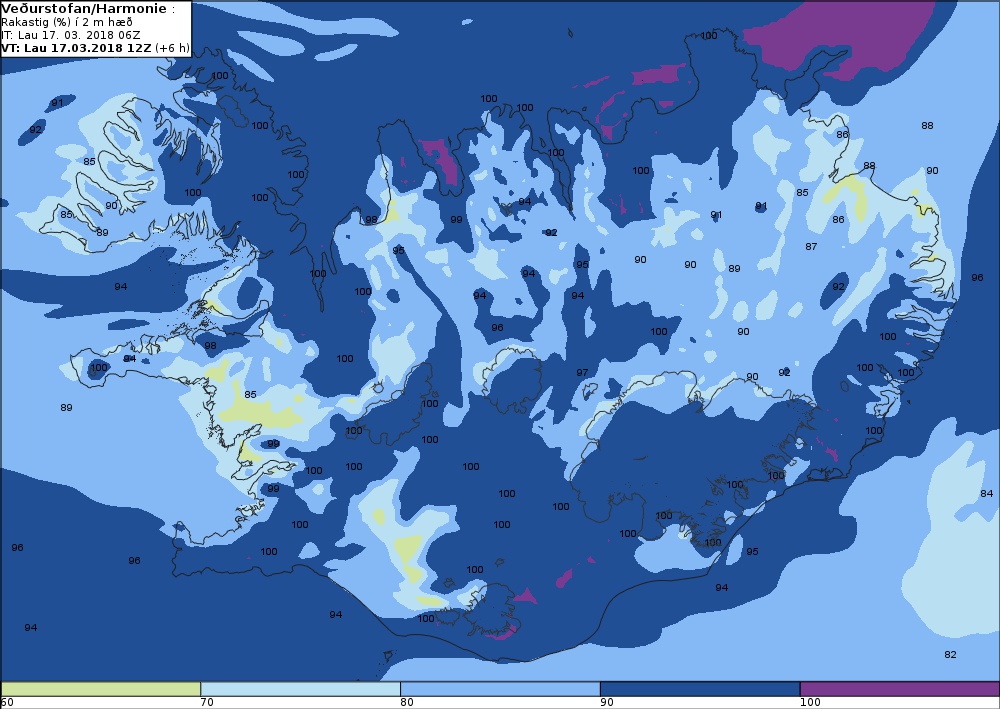Click the legend scale label '60'
Screen dimensions: 1000x709
coord(7,703)
